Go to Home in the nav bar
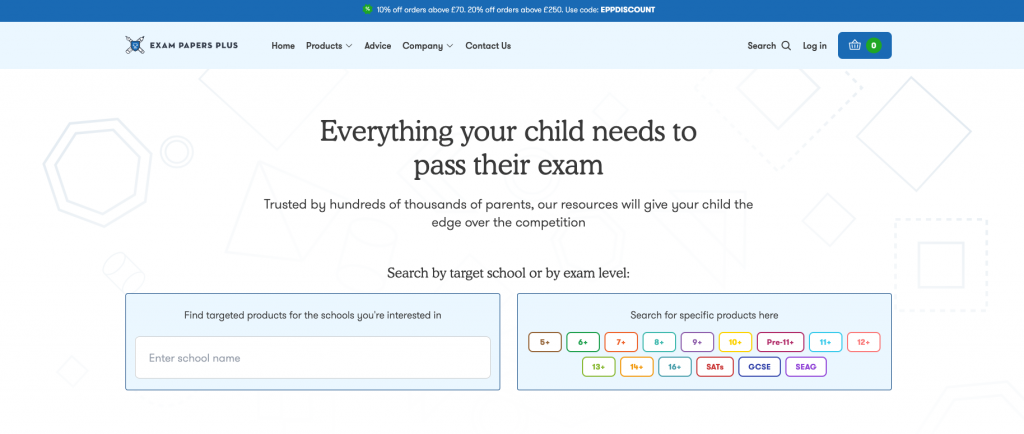Viewport: 1024px width, 434px height. coord(283,46)
